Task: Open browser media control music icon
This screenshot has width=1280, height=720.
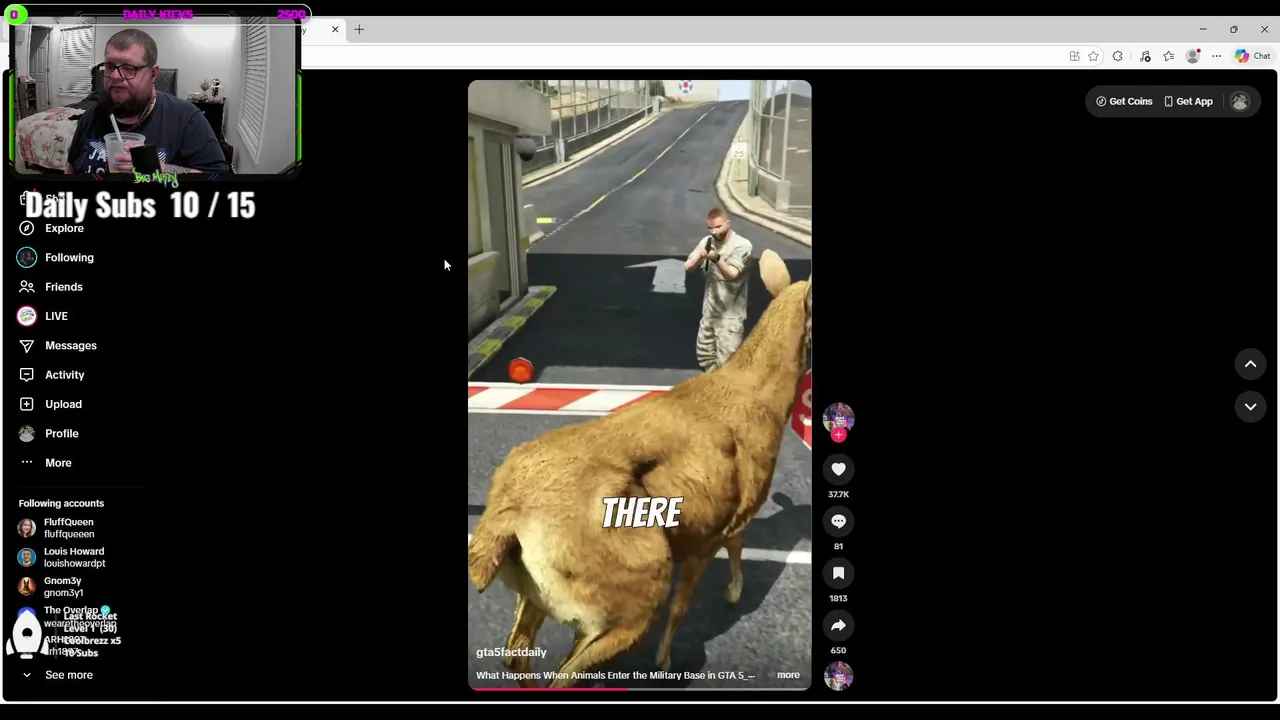Action: tap(1145, 56)
